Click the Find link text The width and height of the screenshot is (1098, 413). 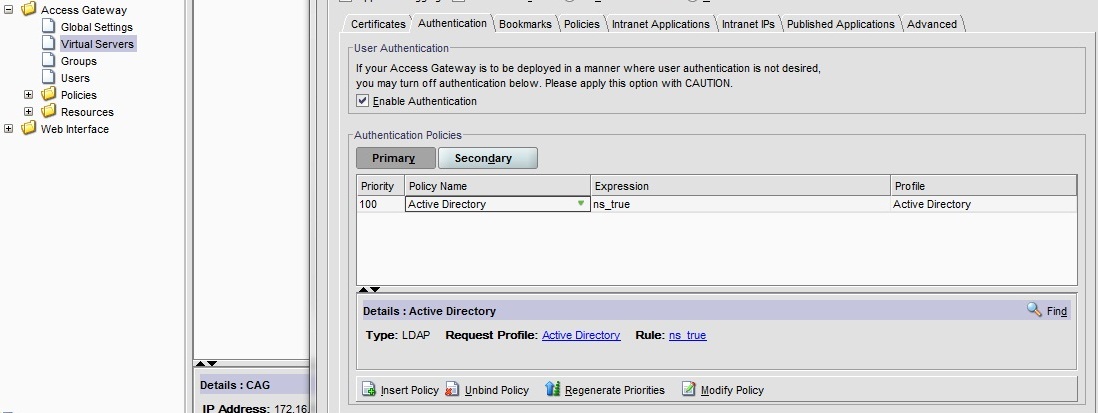(1057, 311)
